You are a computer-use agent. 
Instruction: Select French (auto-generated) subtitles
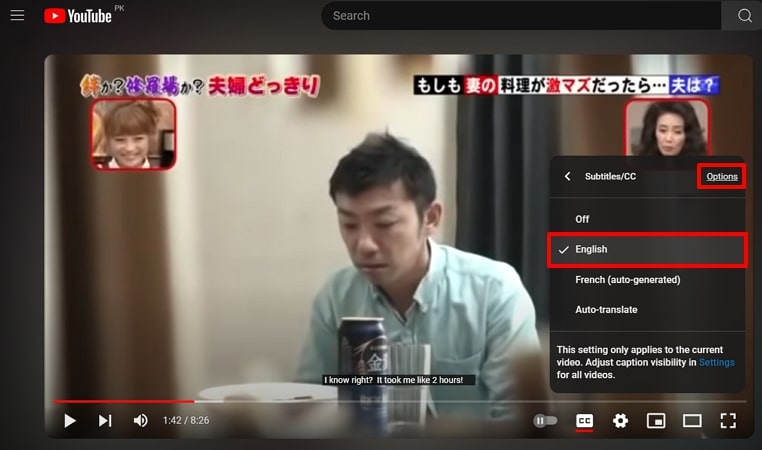(x=627, y=280)
